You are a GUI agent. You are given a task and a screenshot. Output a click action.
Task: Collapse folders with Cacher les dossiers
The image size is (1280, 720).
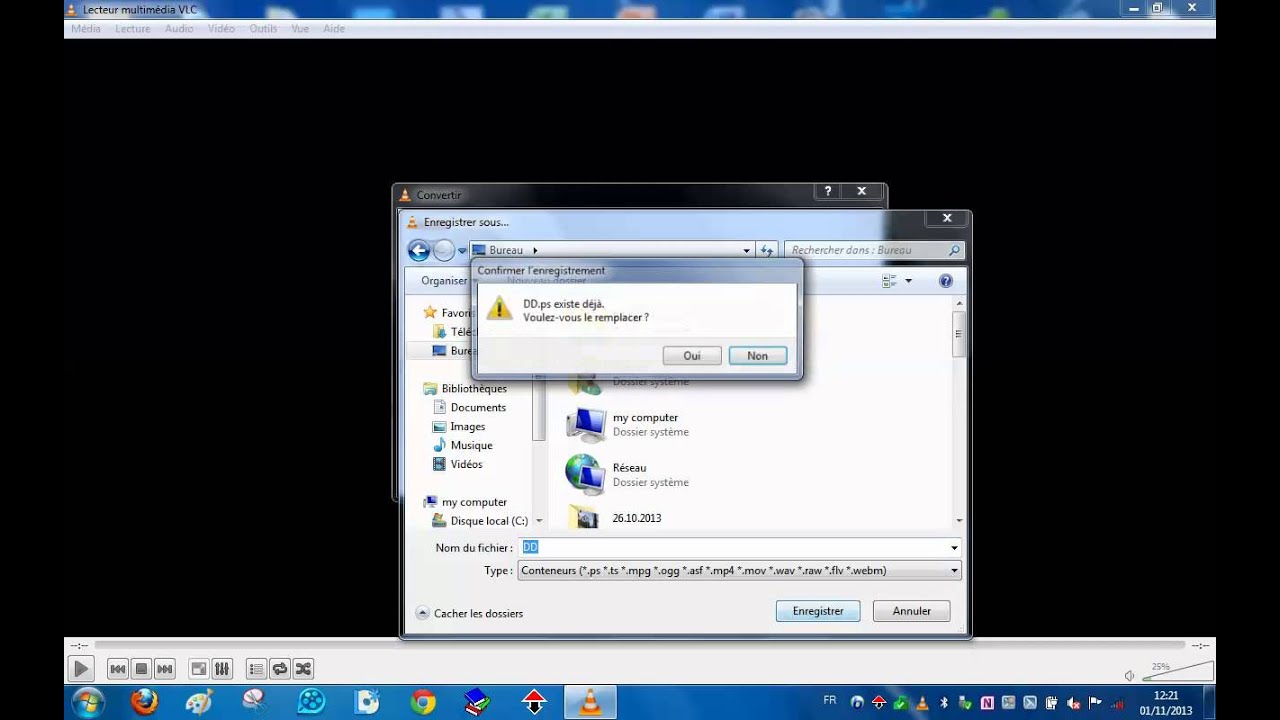point(469,613)
